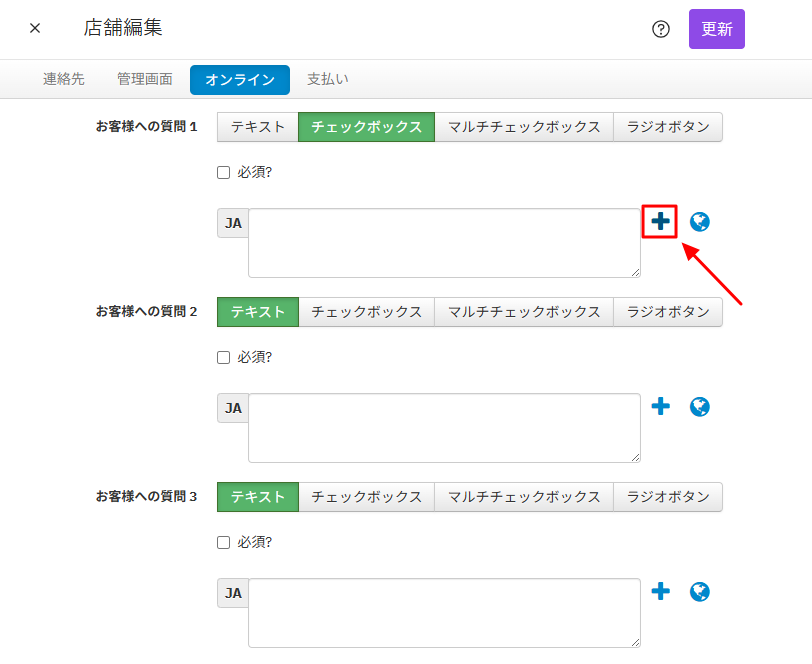Viewport: 812px width, 664px height.
Task: Choose ラジオボタン type for question 2
Action: [668, 312]
